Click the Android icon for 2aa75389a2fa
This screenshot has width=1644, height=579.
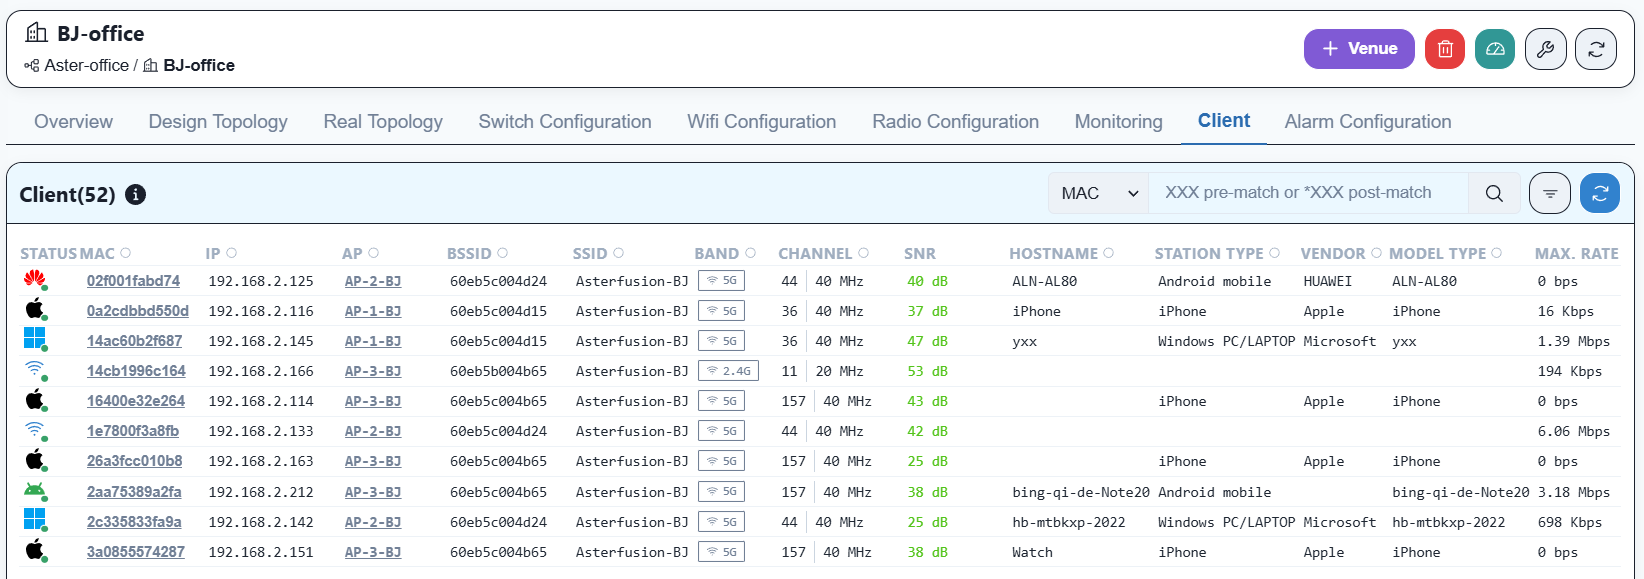point(35,491)
